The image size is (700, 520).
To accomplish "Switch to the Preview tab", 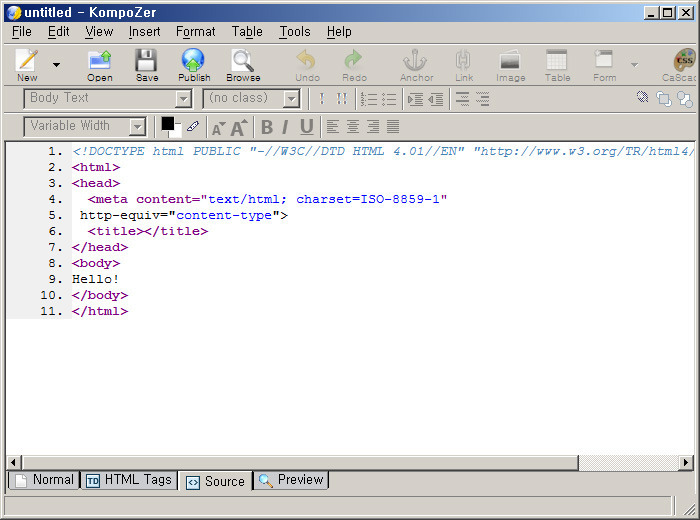I will click(x=291, y=480).
